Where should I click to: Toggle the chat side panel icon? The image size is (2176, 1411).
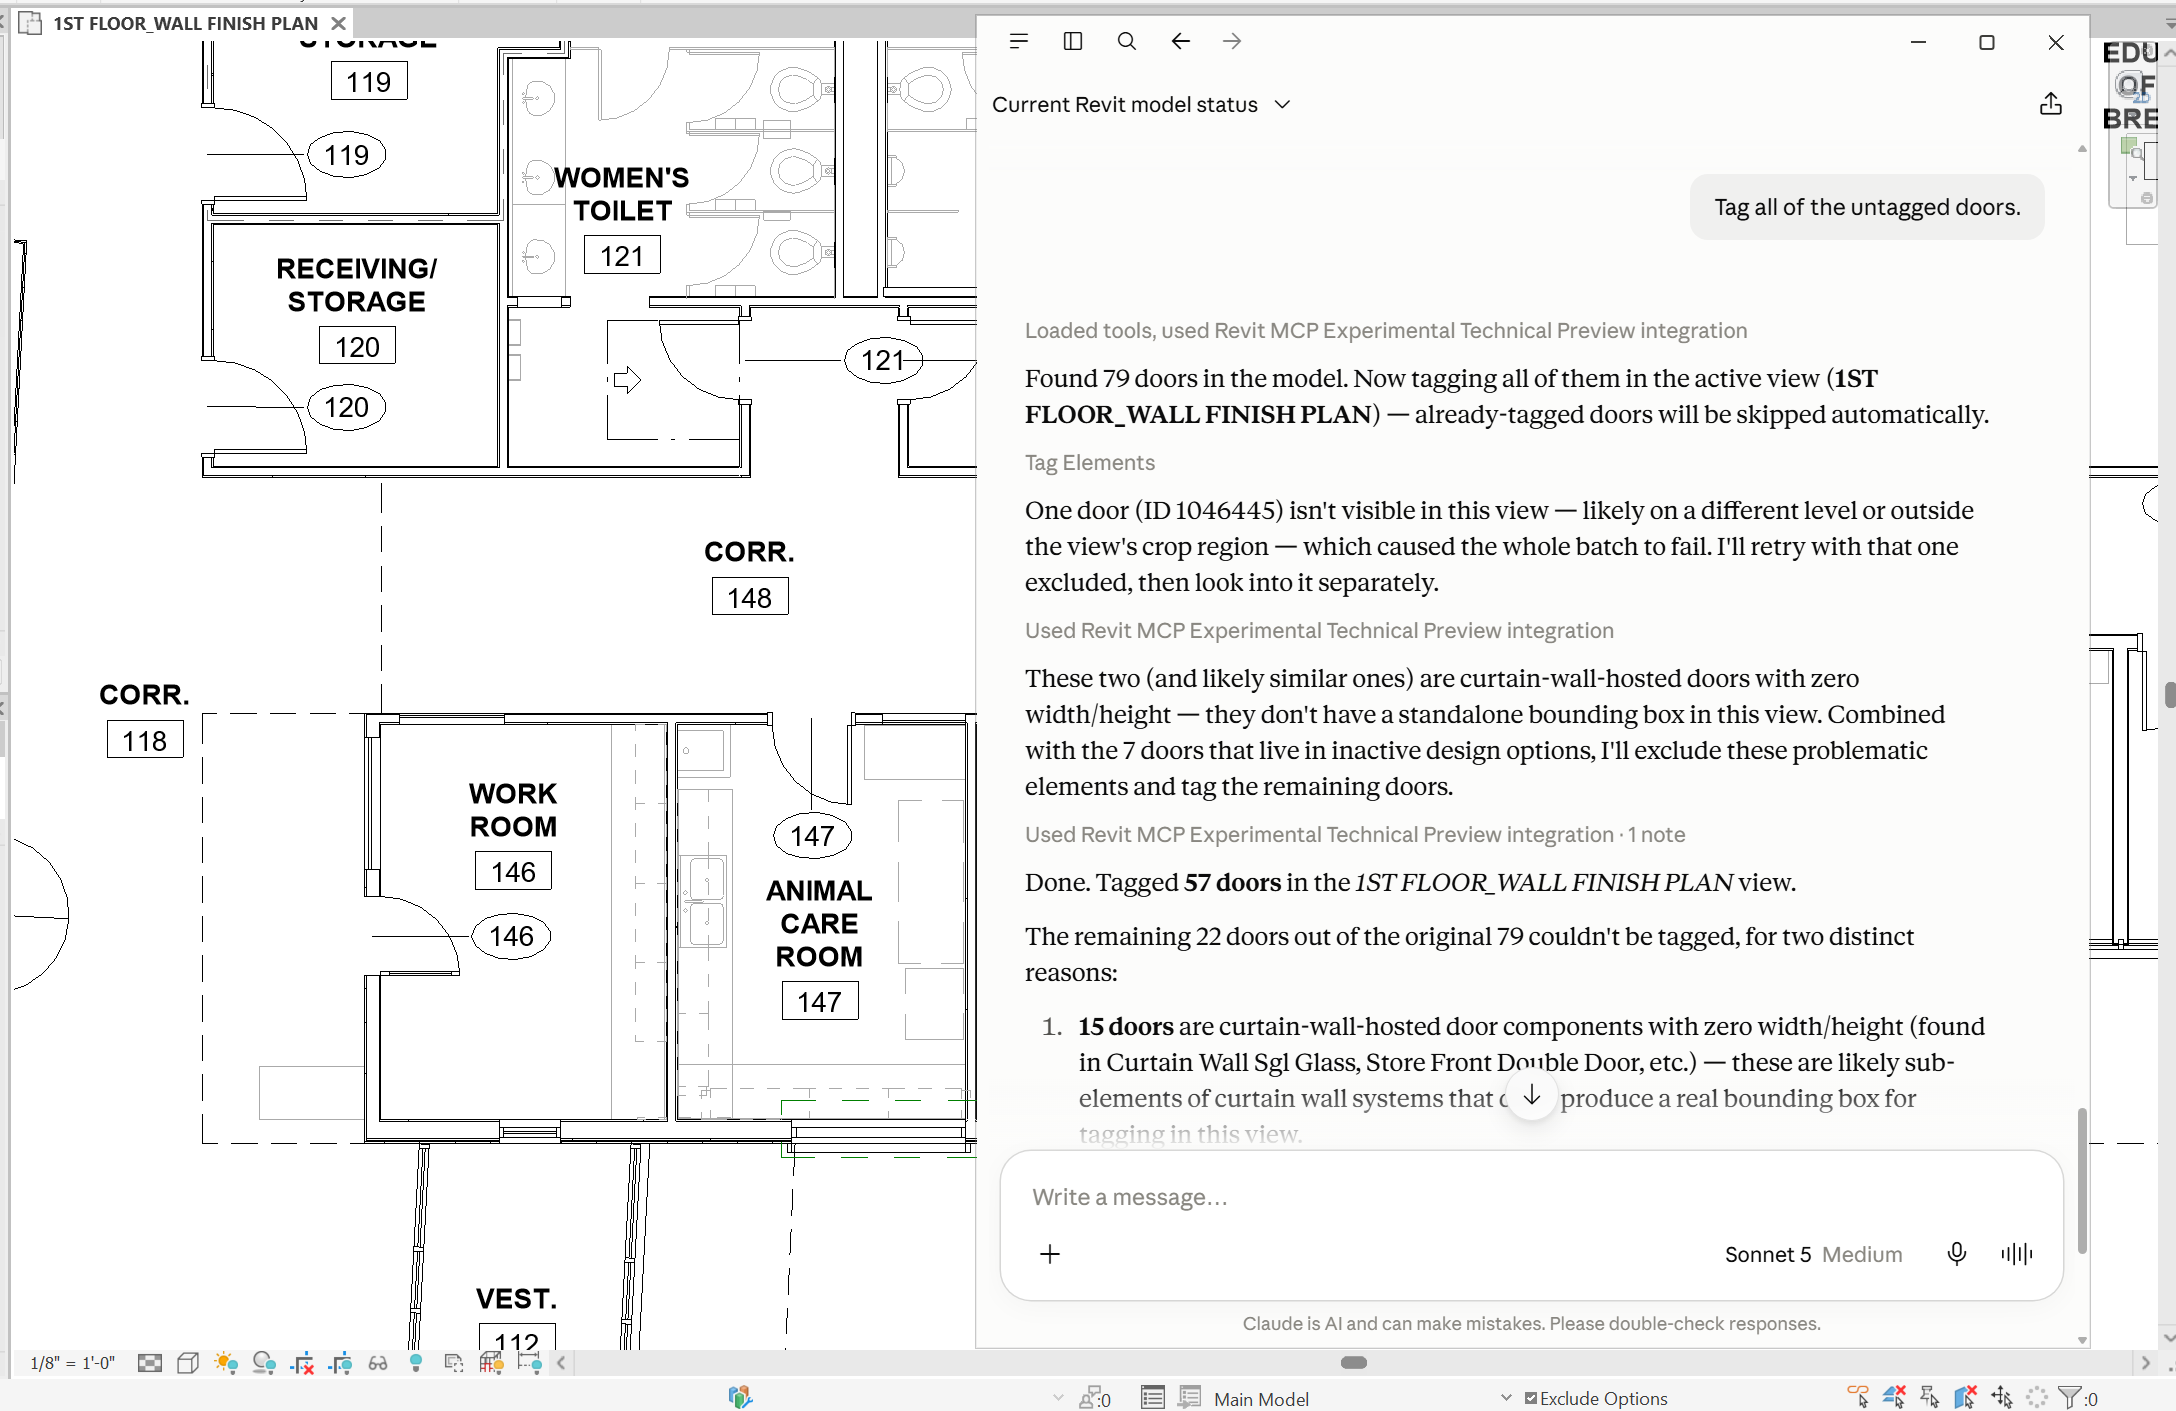tap(1073, 41)
